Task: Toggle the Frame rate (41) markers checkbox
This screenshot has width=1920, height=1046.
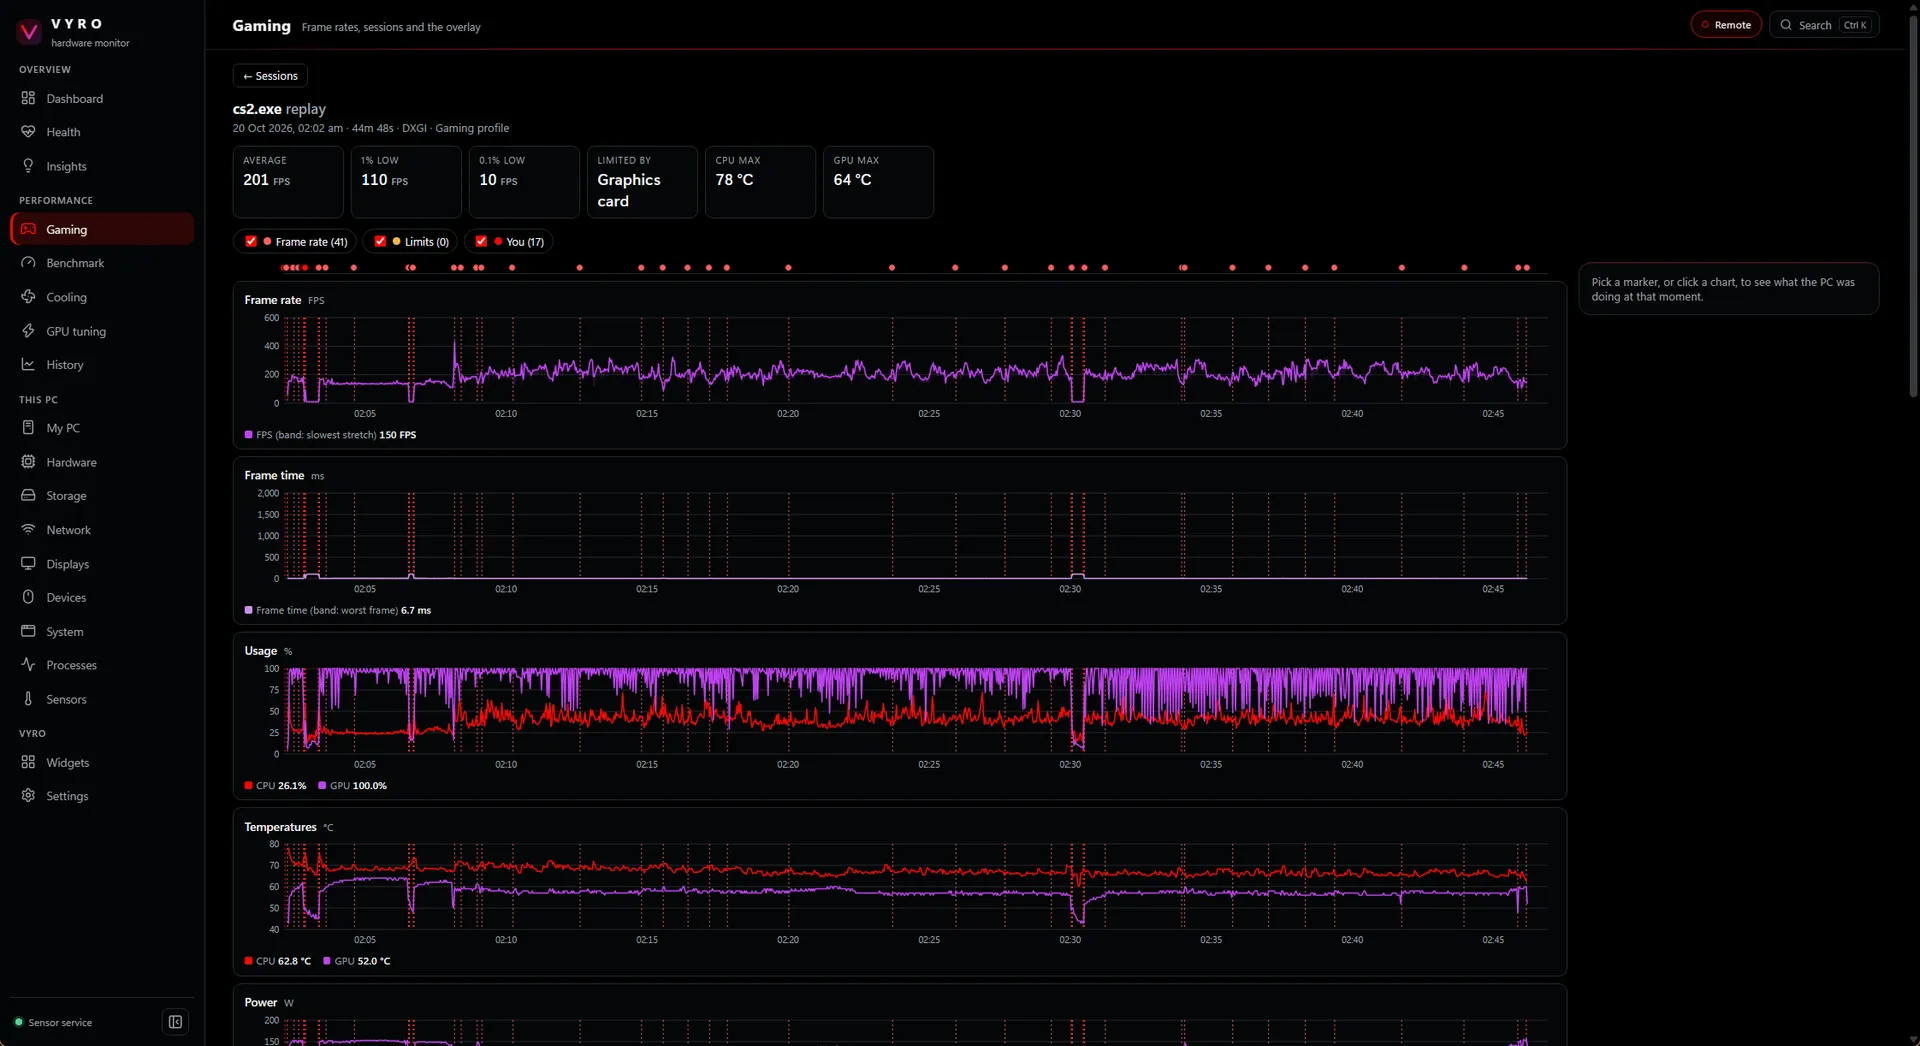Action: pos(251,241)
